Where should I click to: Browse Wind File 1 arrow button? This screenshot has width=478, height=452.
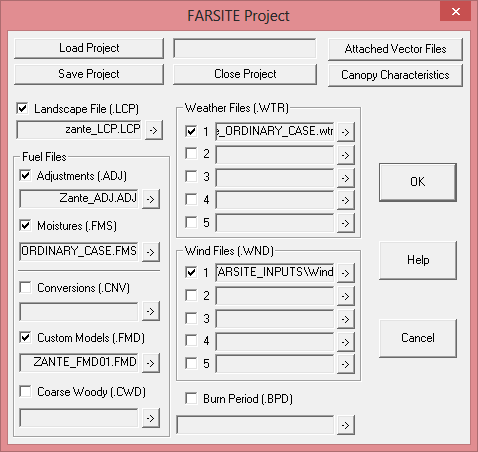click(x=346, y=273)
